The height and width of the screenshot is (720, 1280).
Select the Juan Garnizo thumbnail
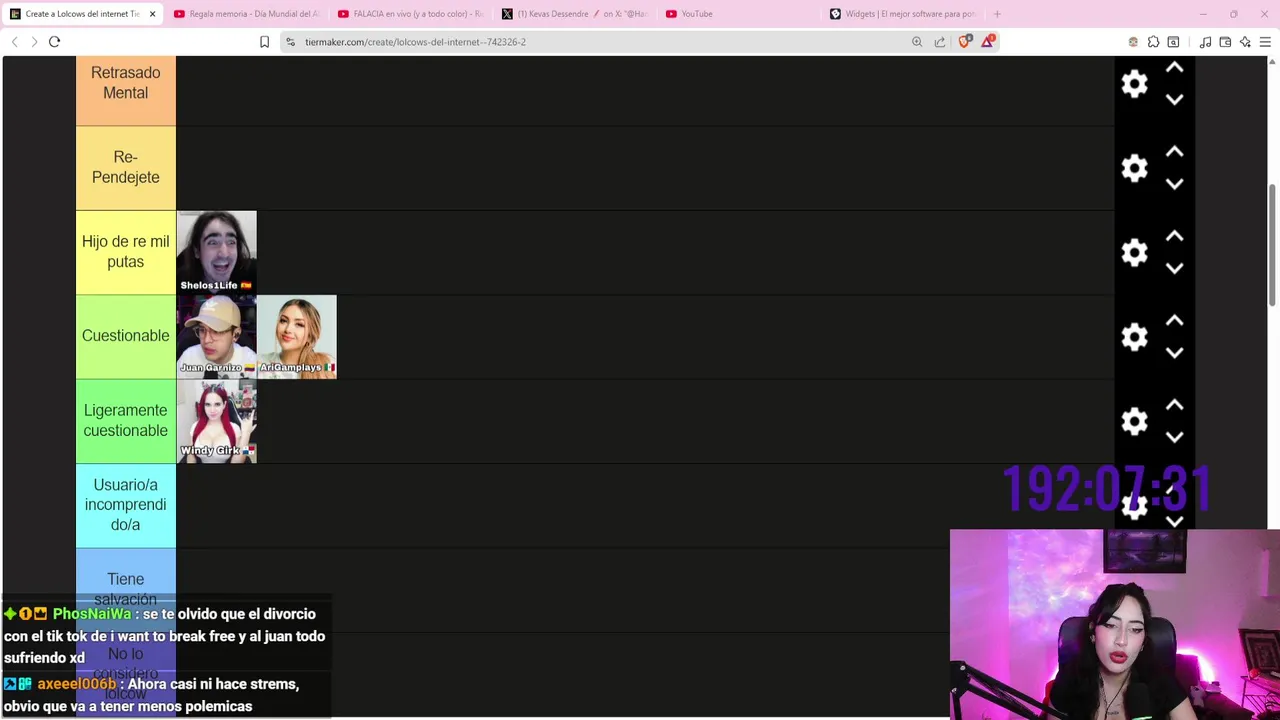pos(217,337)
